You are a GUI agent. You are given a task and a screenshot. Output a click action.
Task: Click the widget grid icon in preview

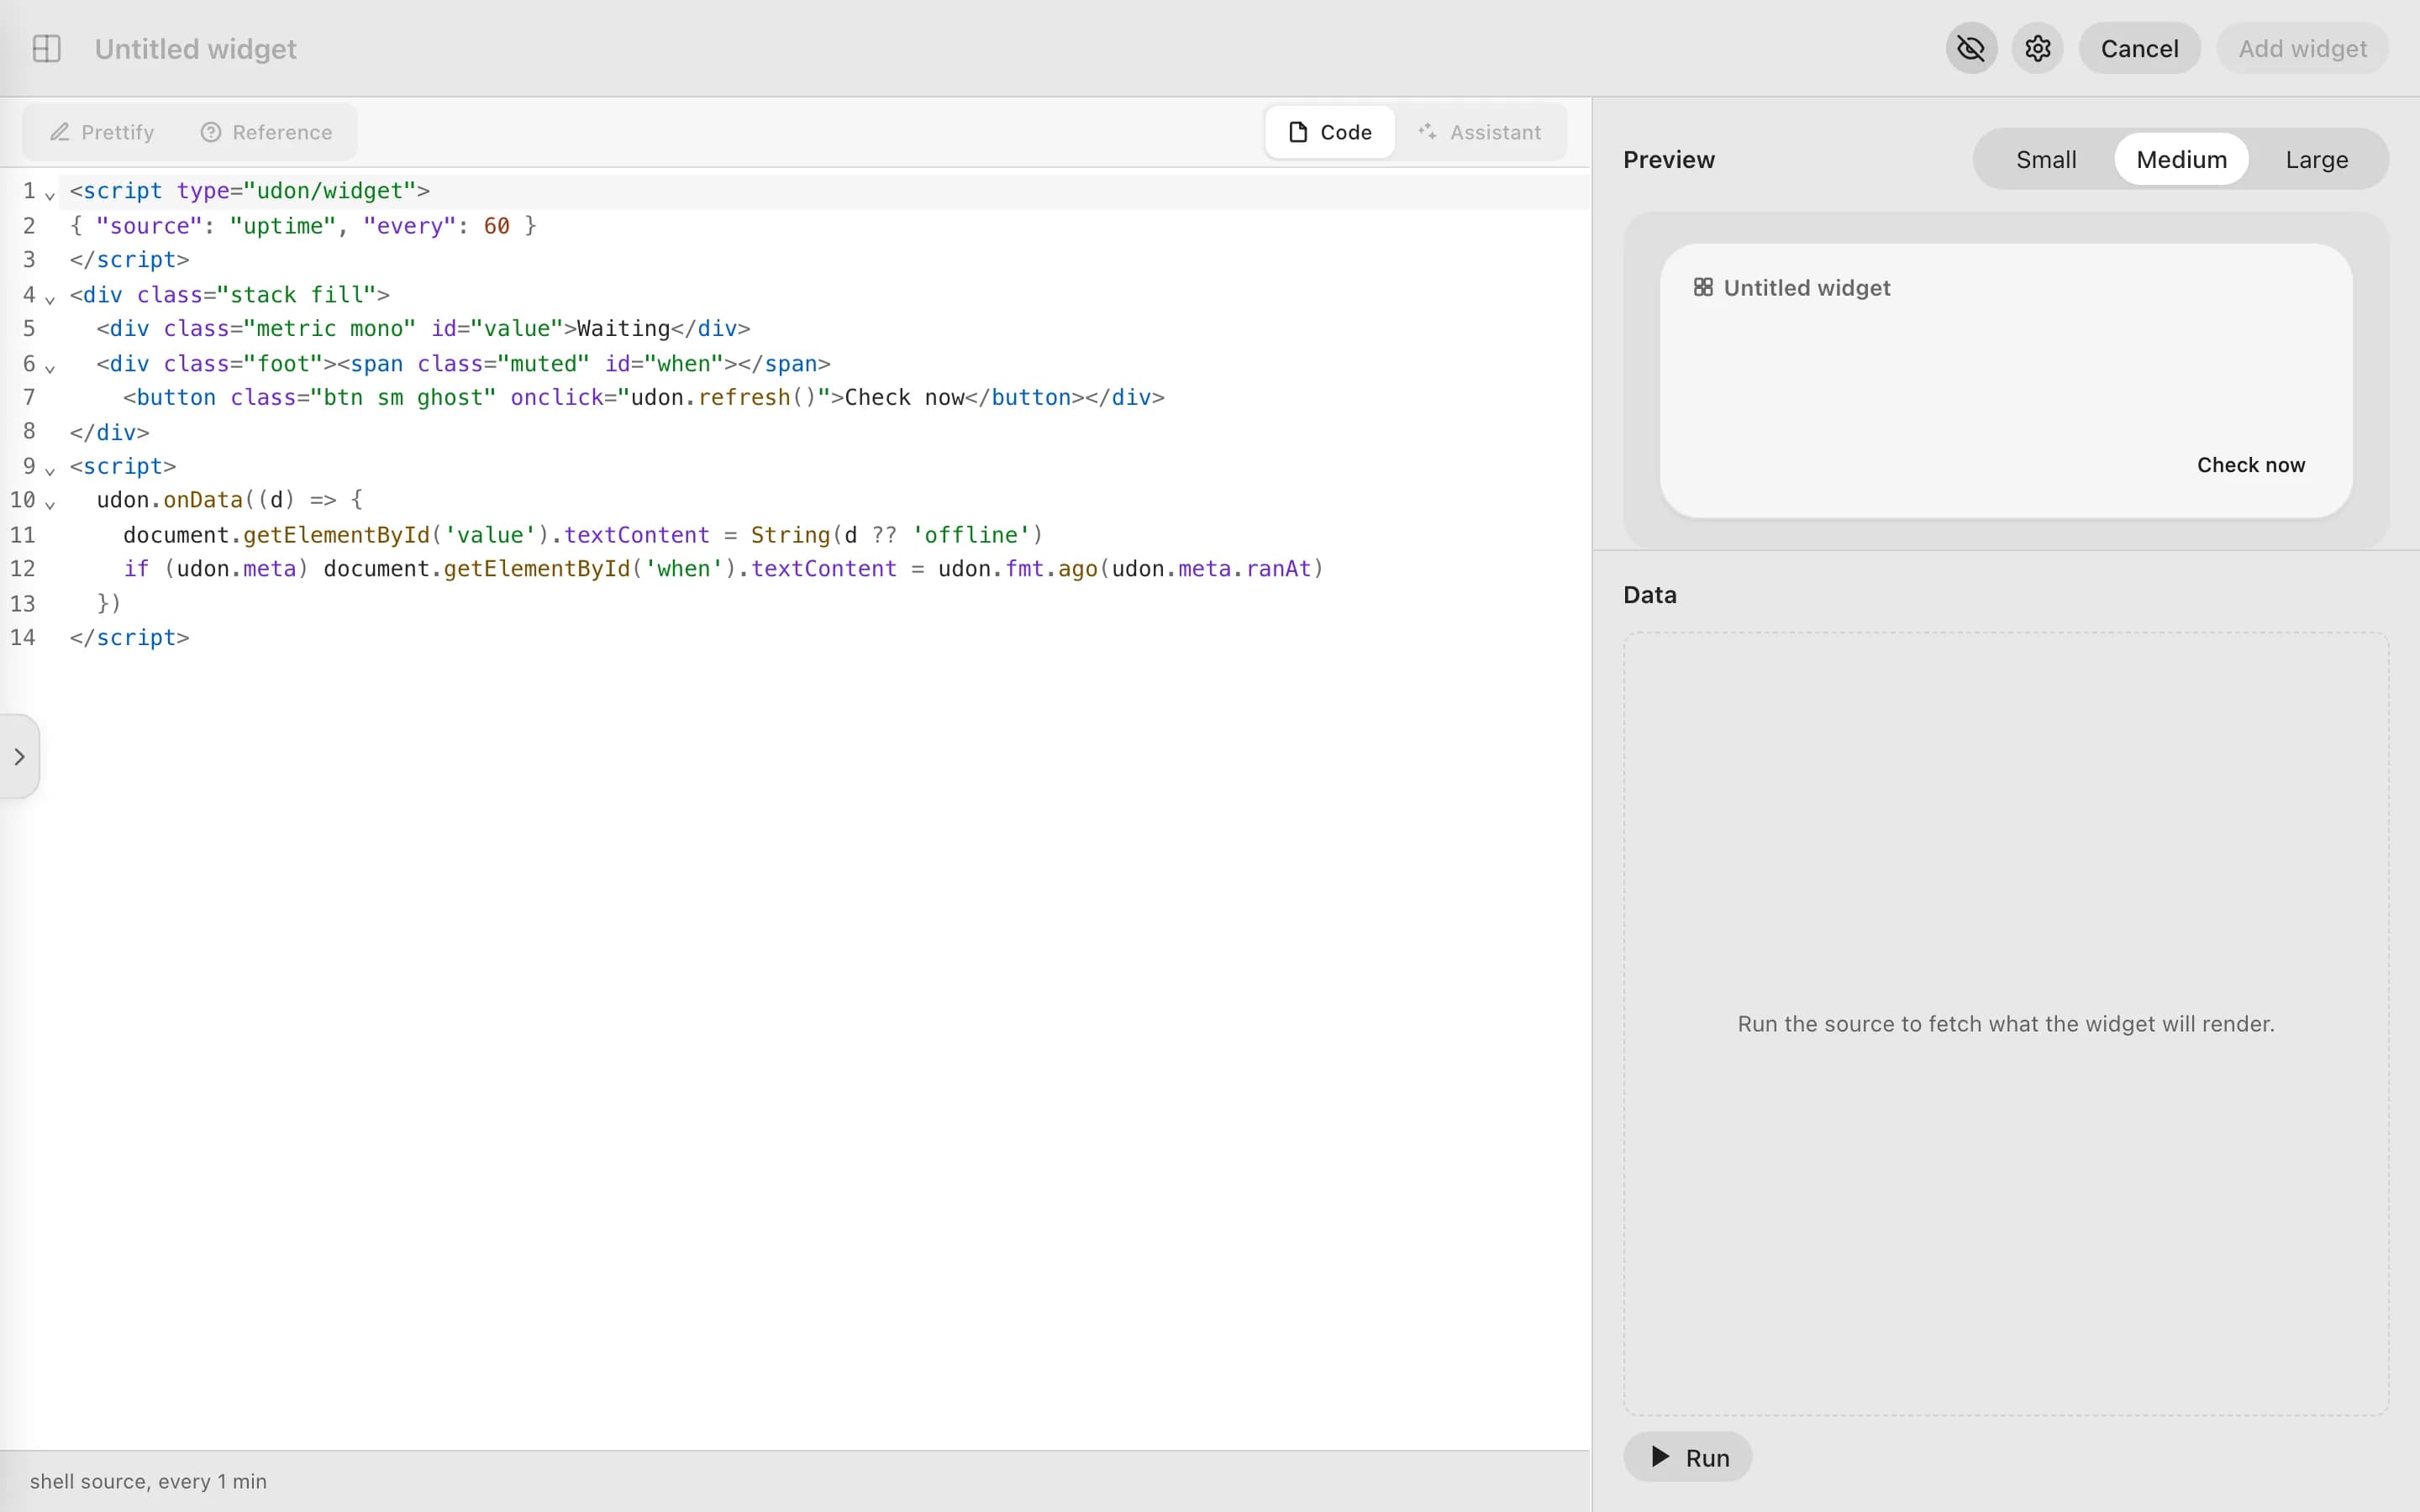pos(1703,288)
